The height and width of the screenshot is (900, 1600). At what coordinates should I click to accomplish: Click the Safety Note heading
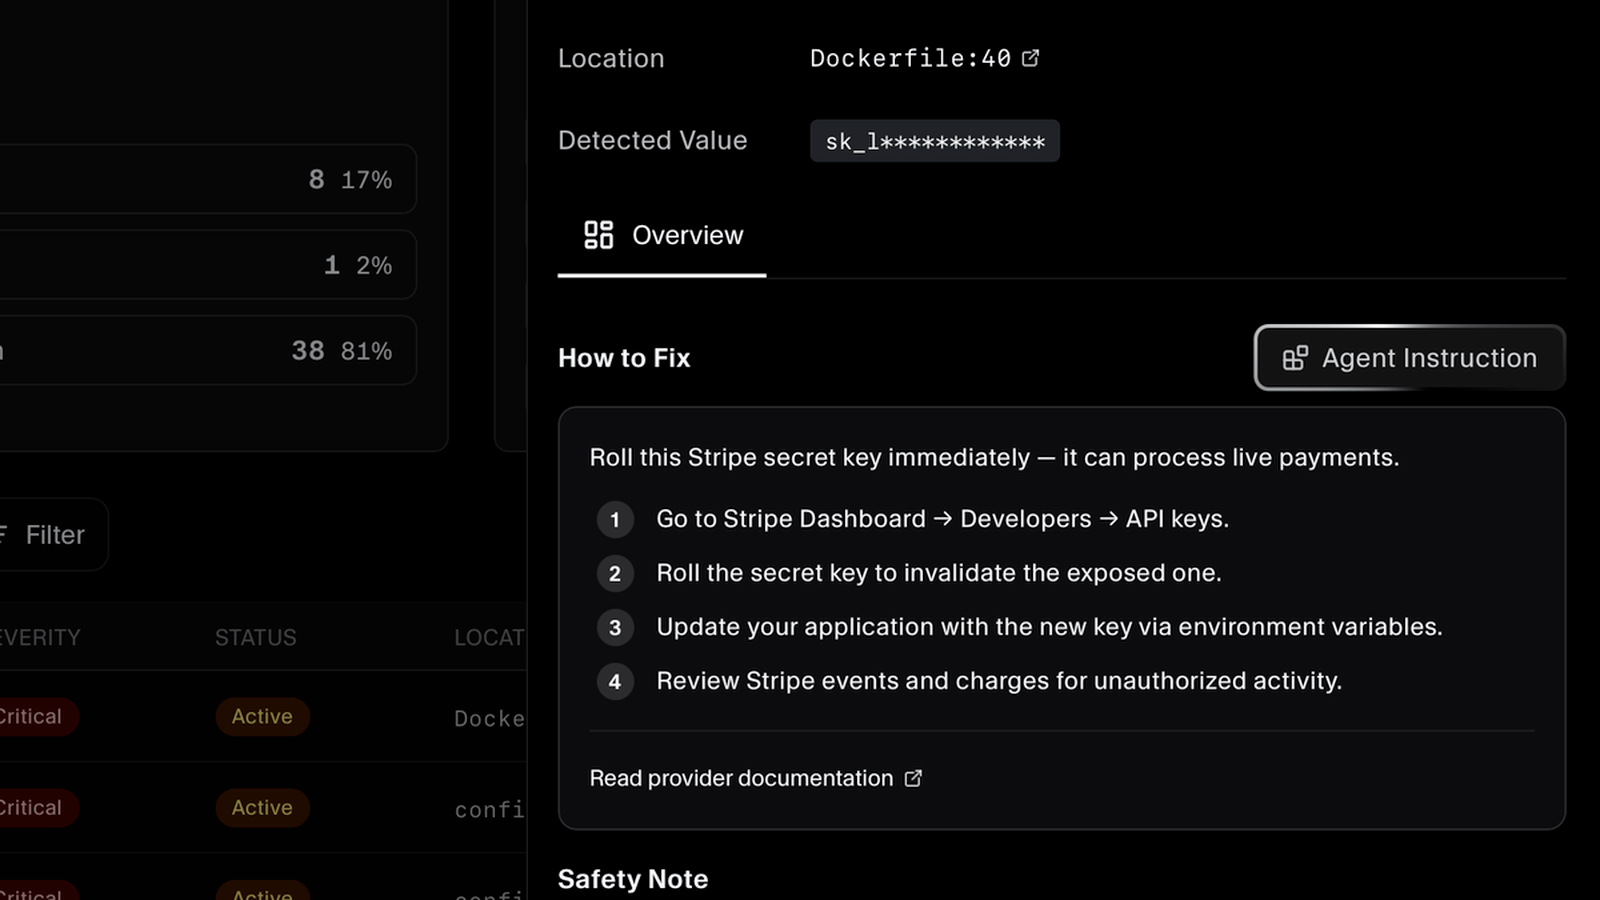(633, 879)
